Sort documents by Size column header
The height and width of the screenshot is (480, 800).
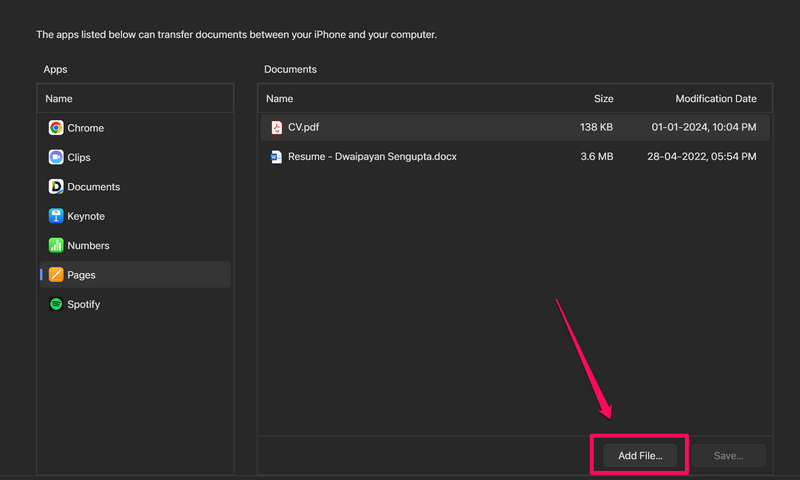603,99
